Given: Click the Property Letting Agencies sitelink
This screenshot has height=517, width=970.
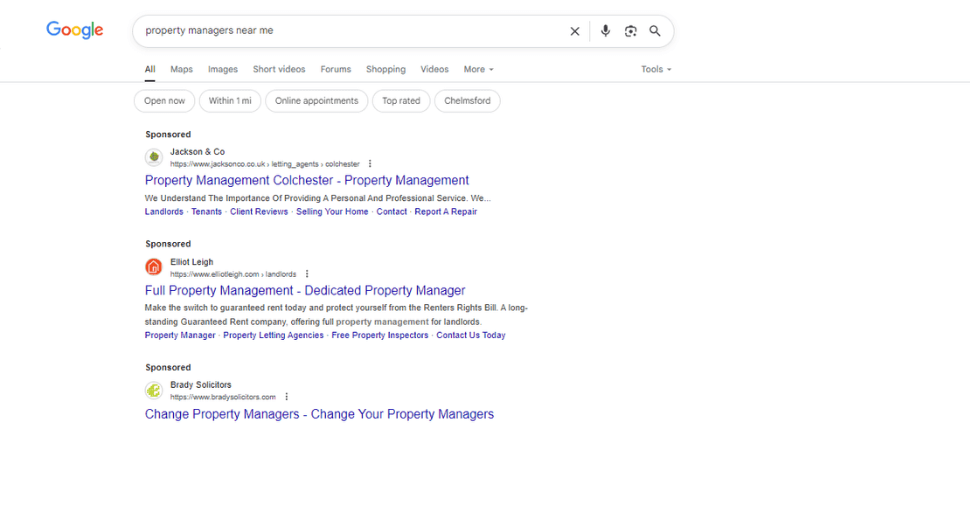Looking at the screenshot, I should coord(273,335).
